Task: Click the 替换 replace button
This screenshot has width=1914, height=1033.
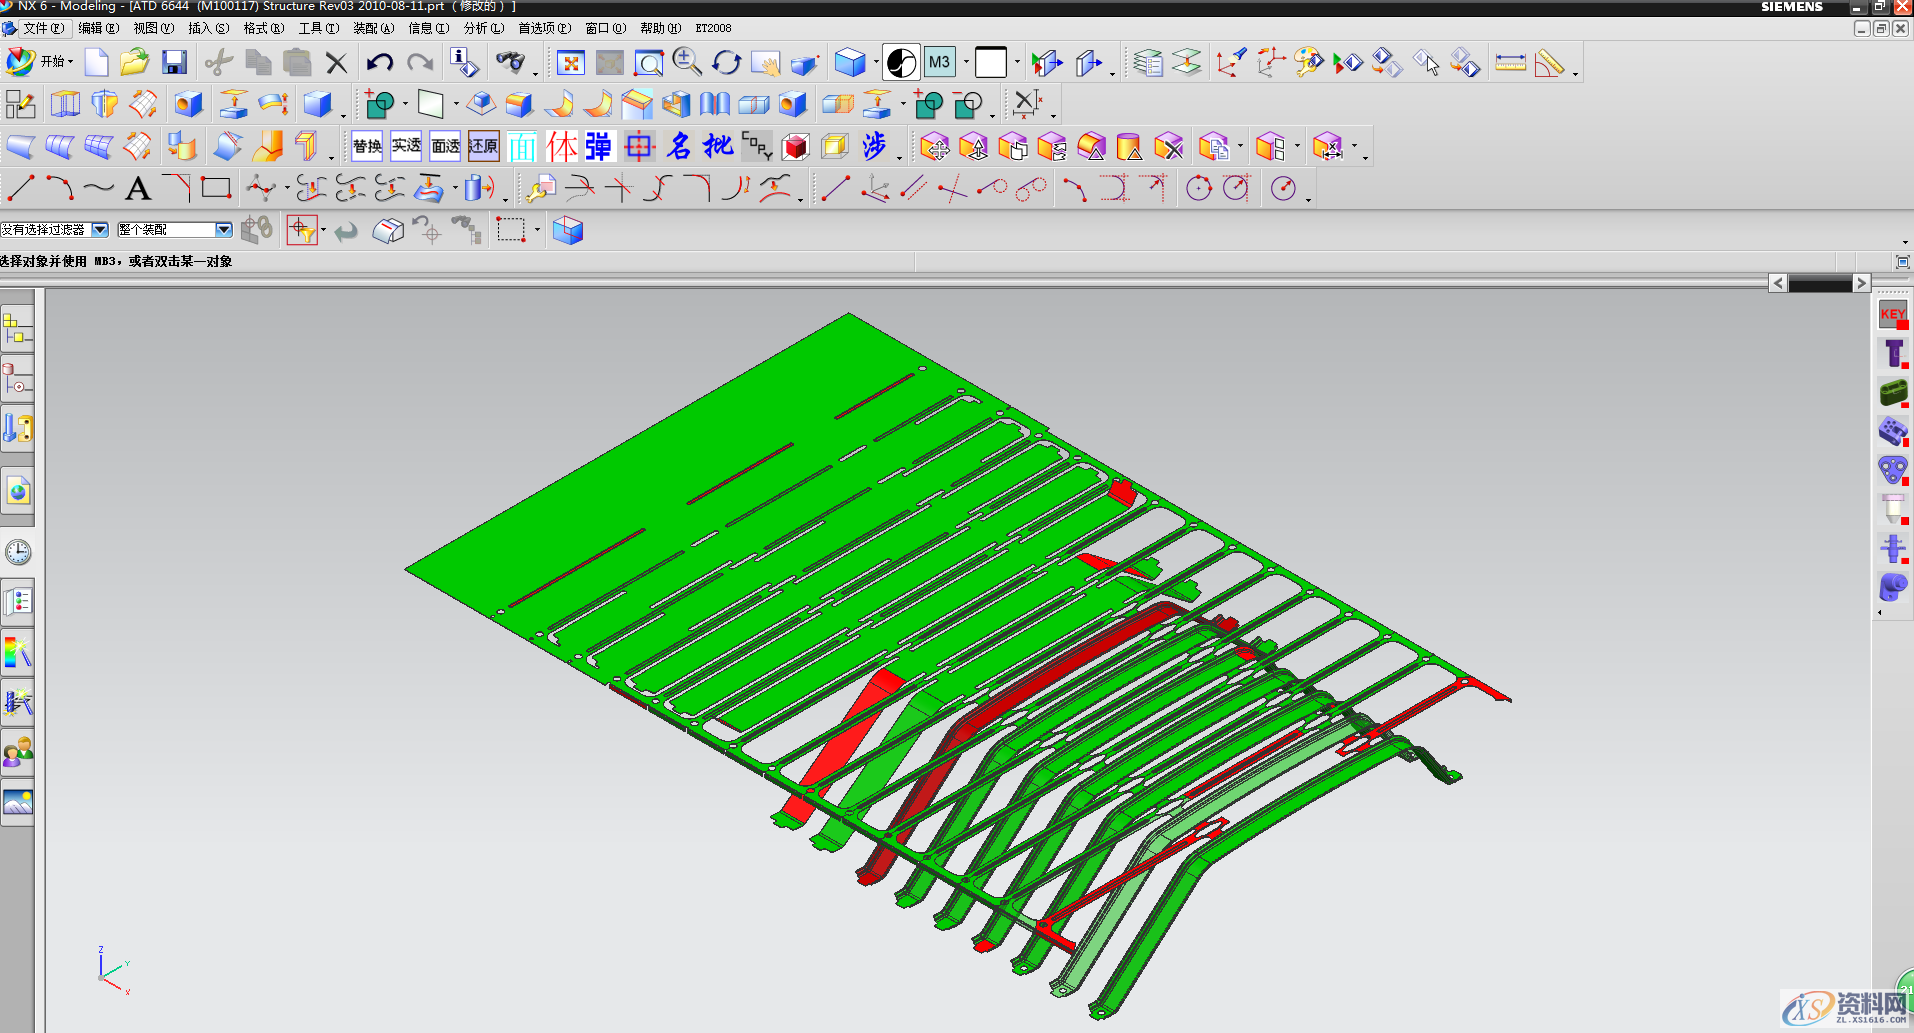Action: coord(367,146)
